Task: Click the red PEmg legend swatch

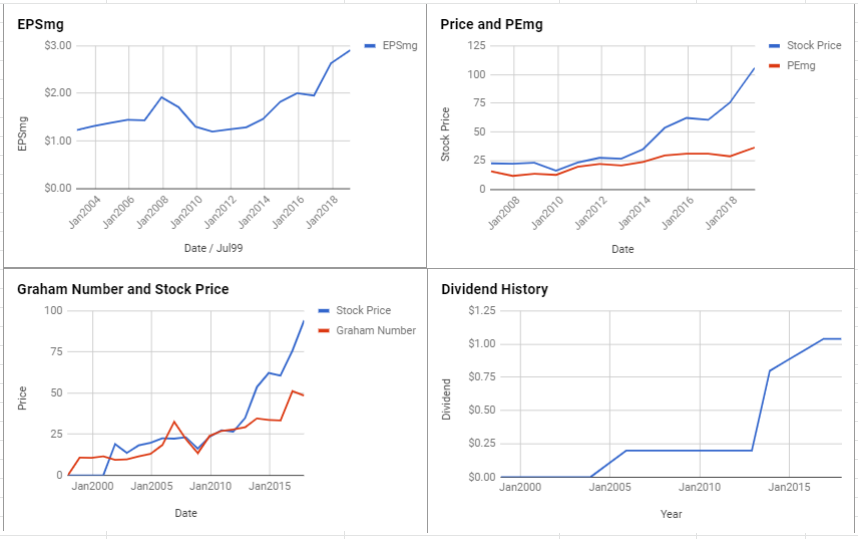Action: [x=774, y=66]
